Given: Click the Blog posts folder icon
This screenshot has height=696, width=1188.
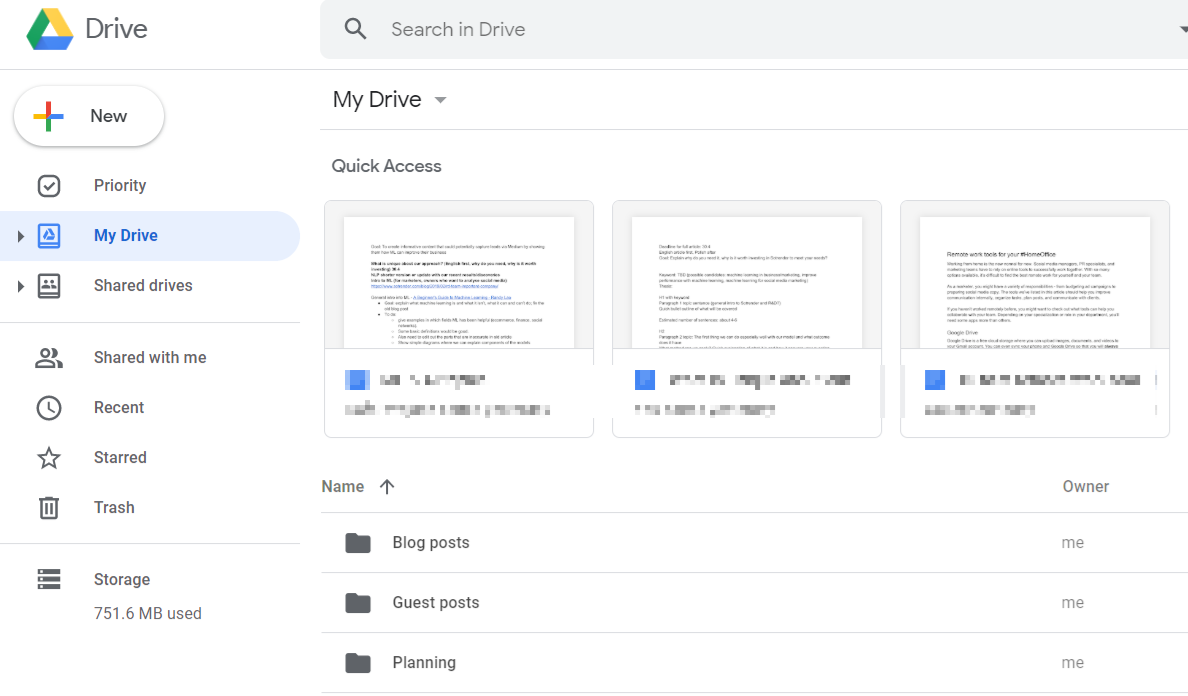Looking at the screenshot, I should (357, 543).
